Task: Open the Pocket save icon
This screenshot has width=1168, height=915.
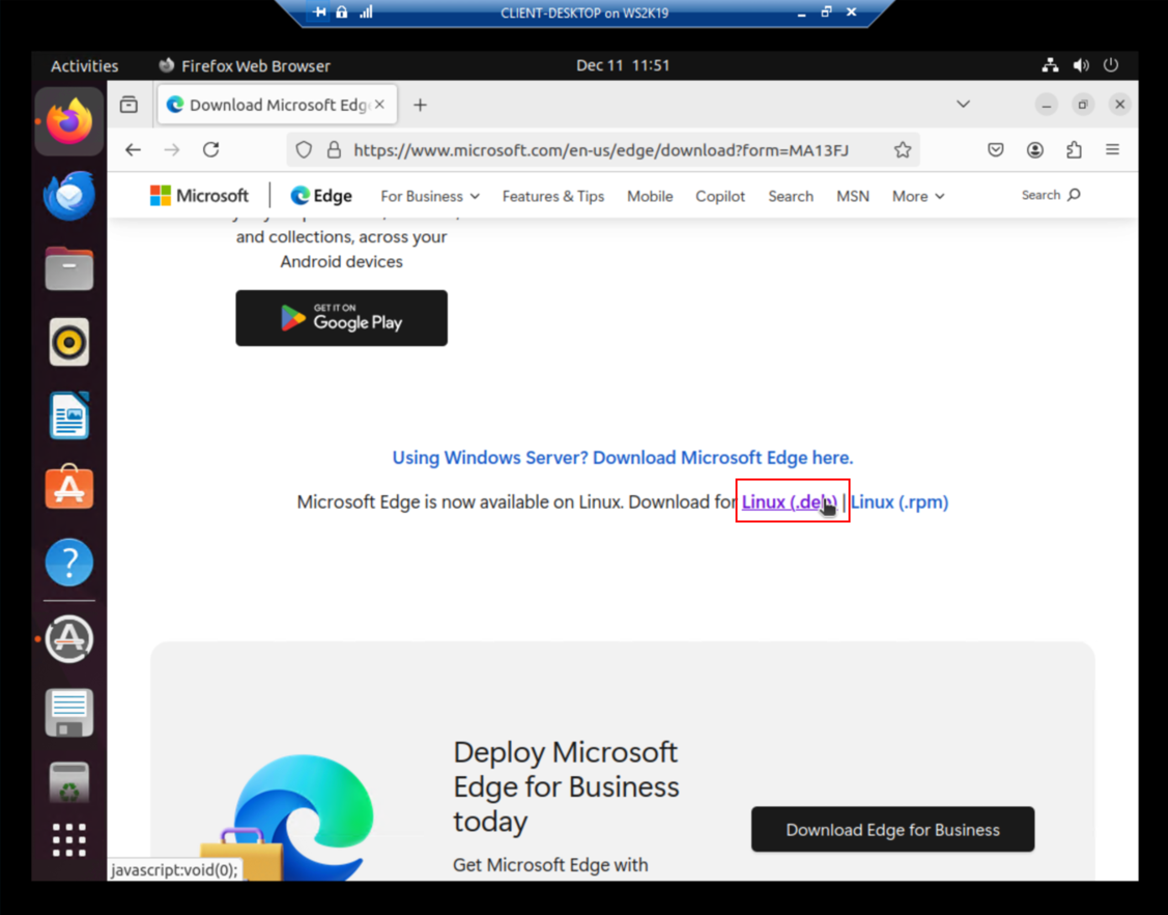Action: tap(995, 149)
